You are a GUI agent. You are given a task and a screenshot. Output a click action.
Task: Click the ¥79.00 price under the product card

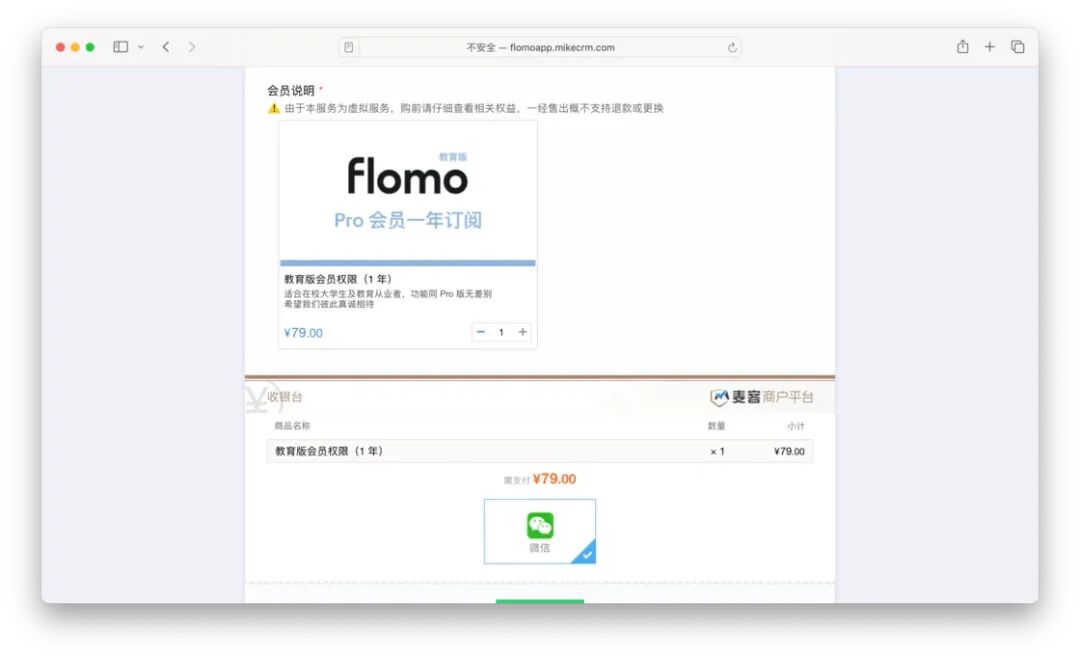[x=303, y=333]
